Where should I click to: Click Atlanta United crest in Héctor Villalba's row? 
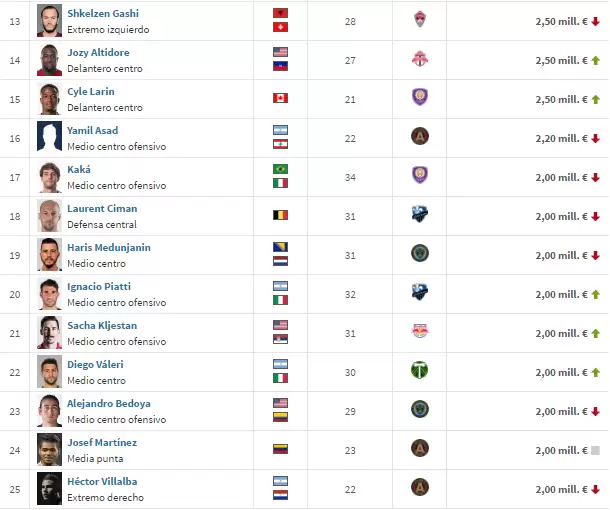pos(420,488)
